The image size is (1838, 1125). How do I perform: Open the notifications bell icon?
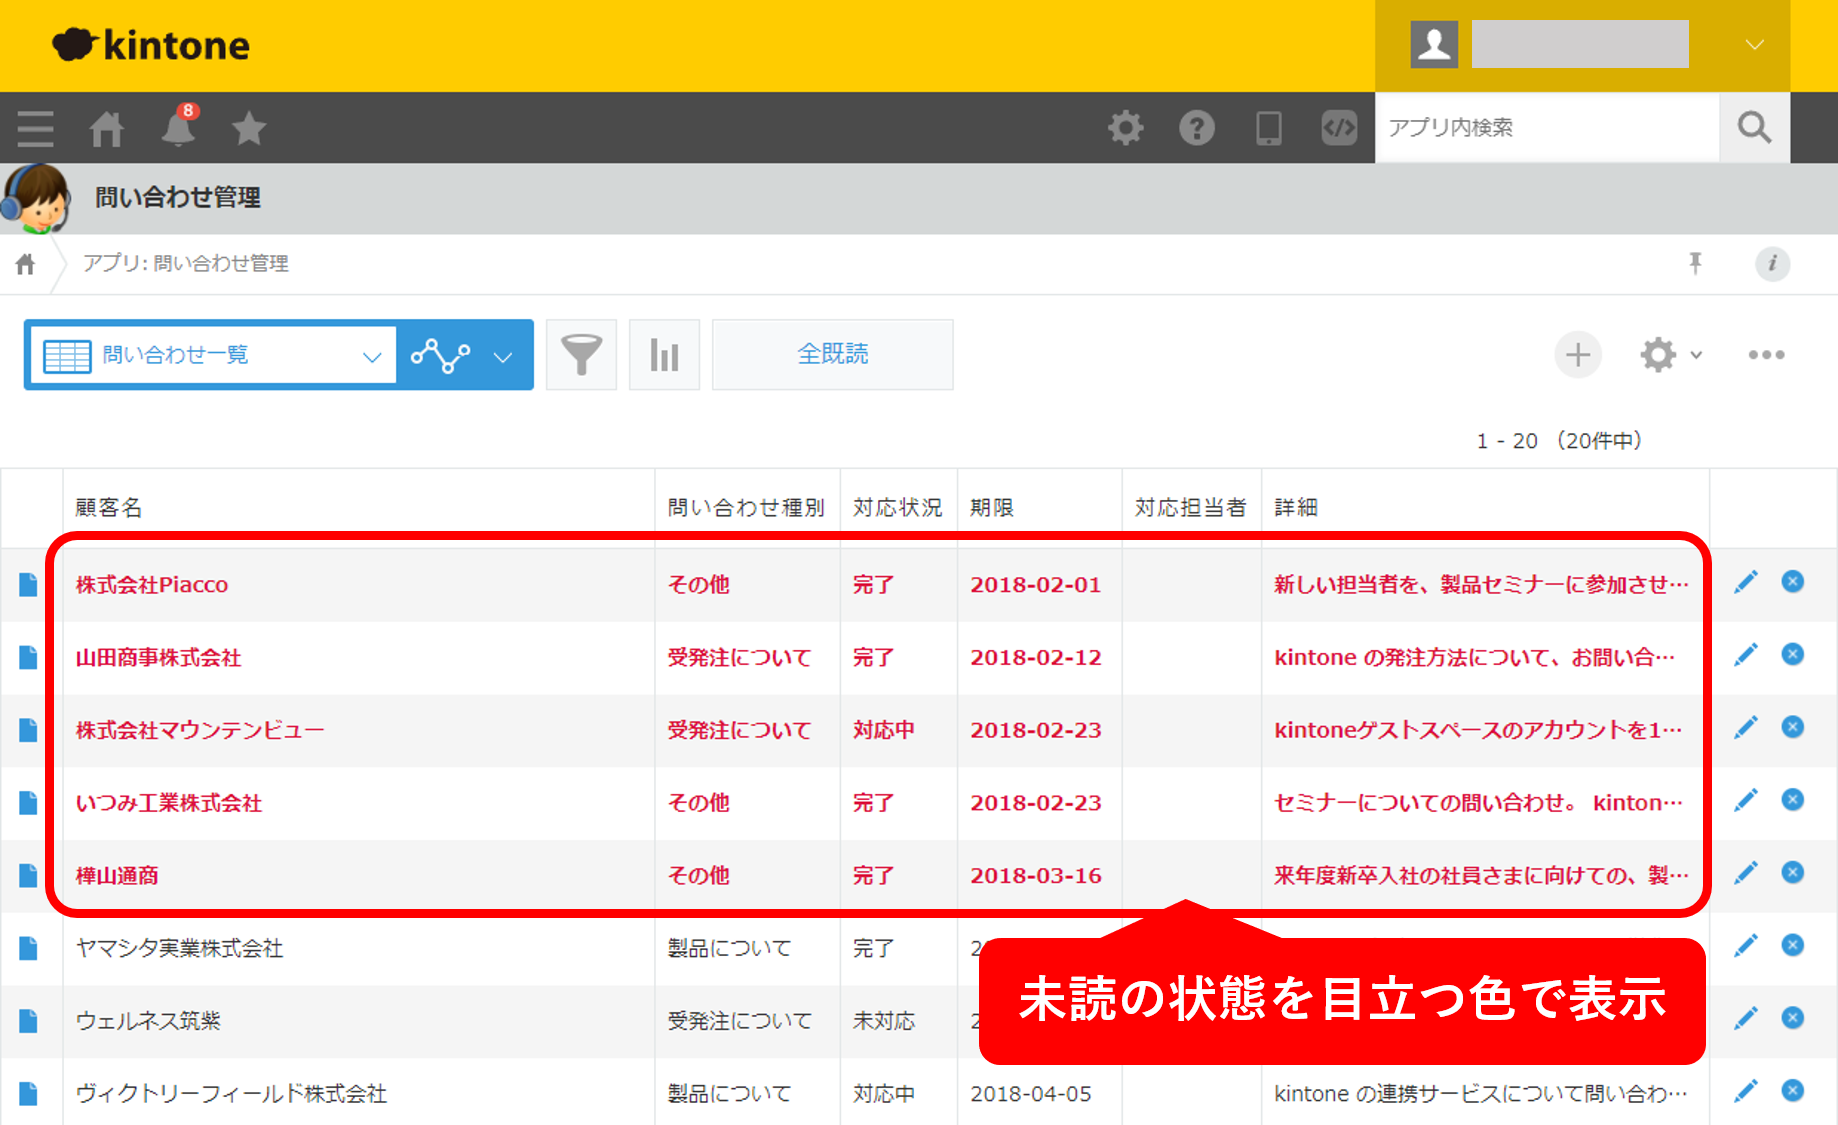point(179,129)
